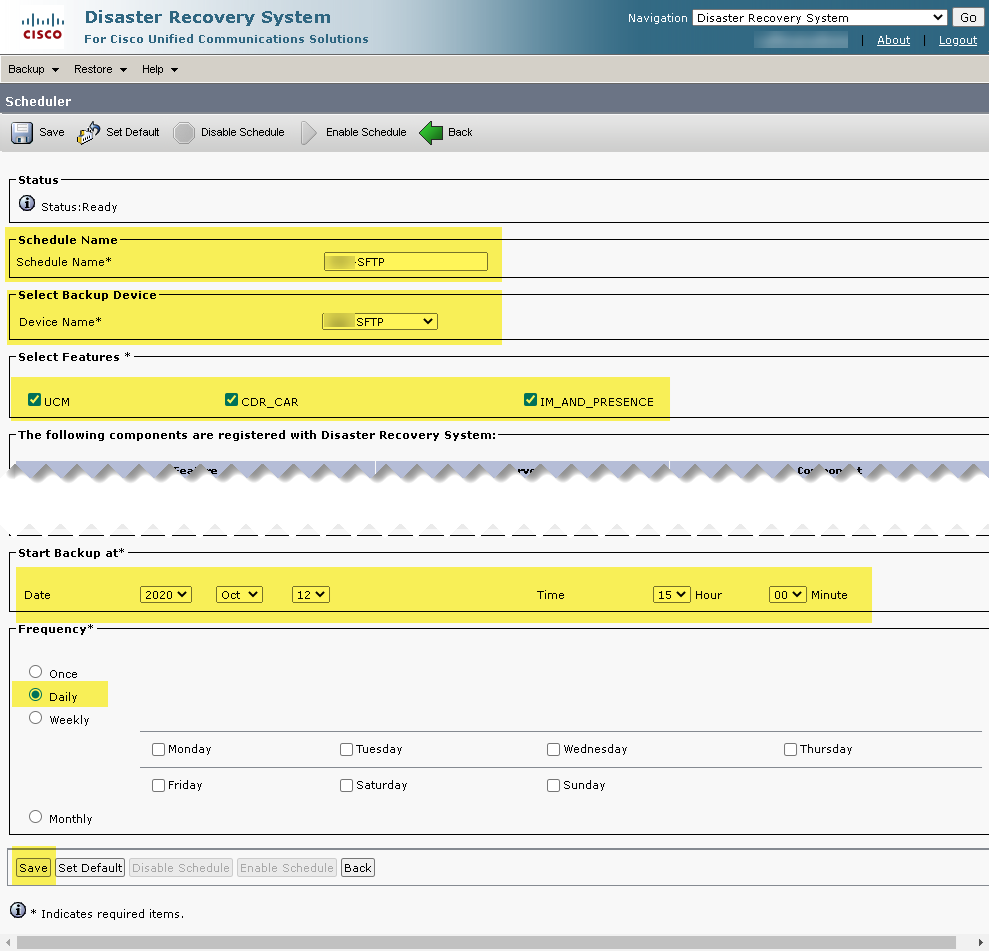Screen dimensions: 989x951
Task: Open the Backup menu
Action: [33, 69]
